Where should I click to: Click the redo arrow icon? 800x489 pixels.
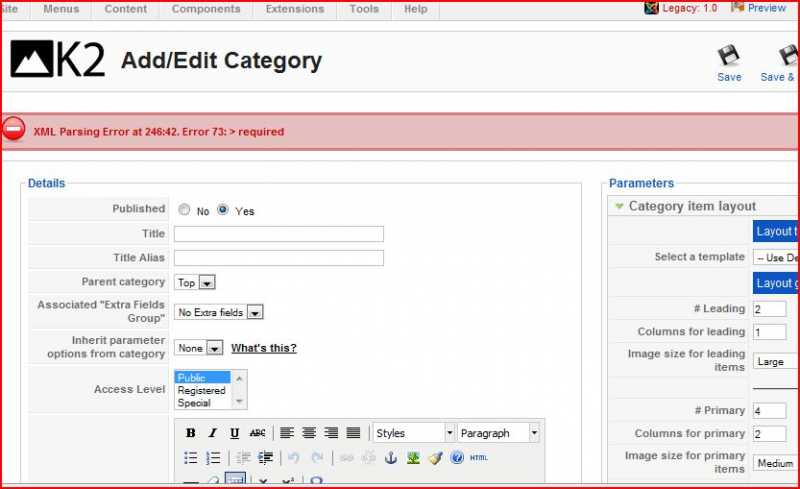pos(317,457)
